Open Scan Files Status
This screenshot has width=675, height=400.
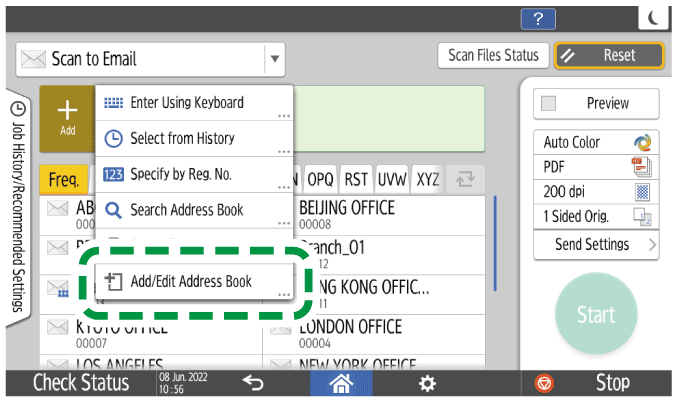492,56
